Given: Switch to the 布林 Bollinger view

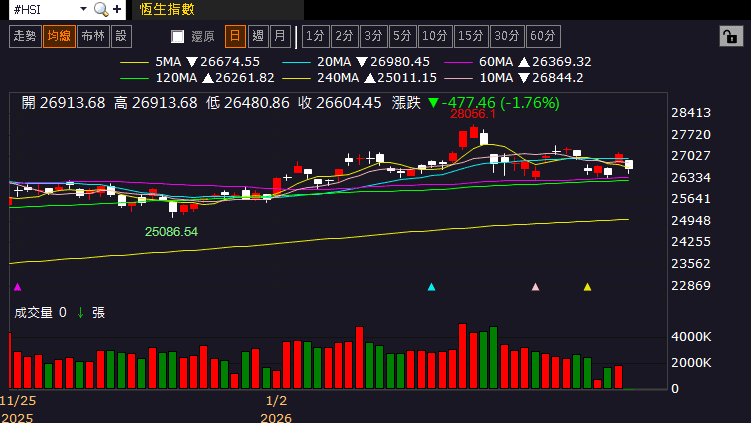Looking at the screenshot, I should [93, 36].
